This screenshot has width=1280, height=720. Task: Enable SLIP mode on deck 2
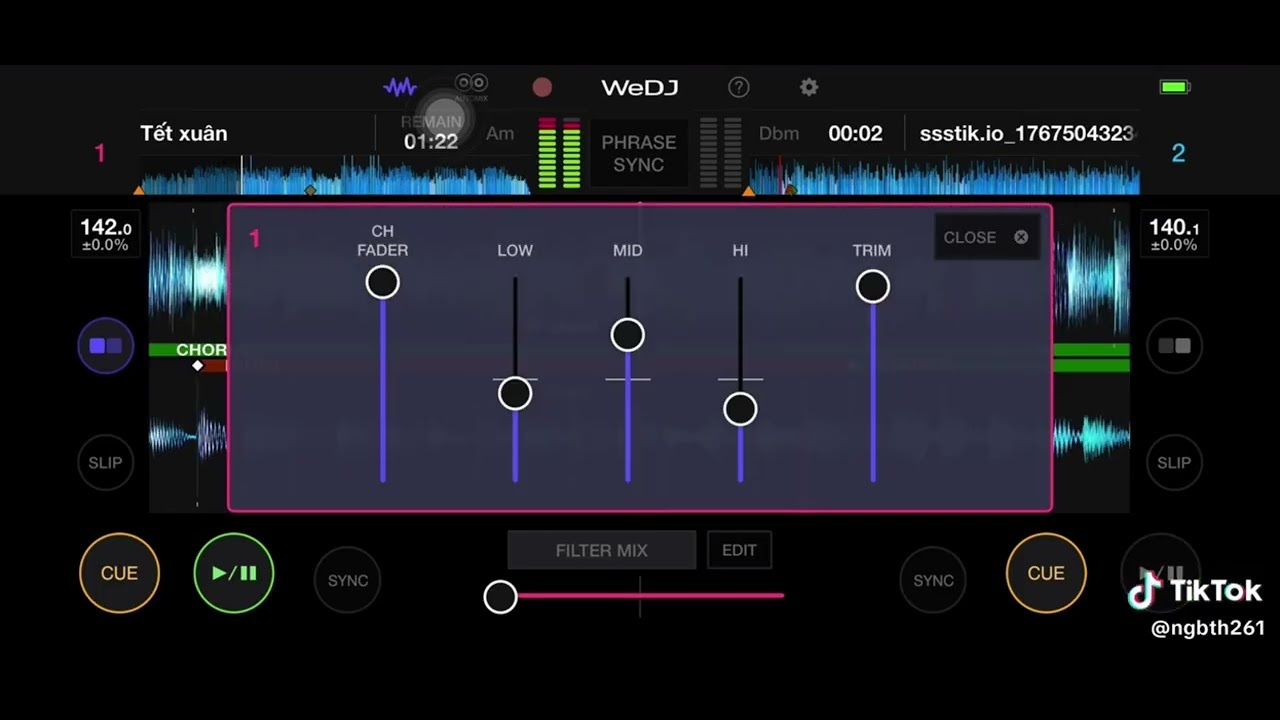click(1174, 462)
